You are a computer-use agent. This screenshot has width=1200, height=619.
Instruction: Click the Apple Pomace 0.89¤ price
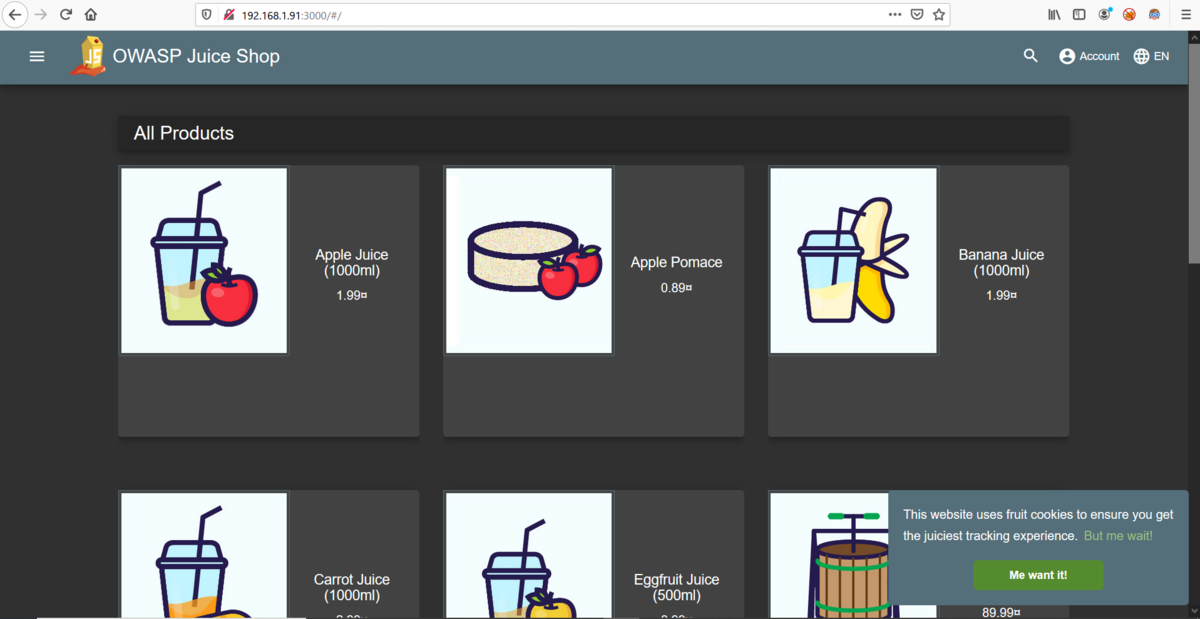pos(676,288)
